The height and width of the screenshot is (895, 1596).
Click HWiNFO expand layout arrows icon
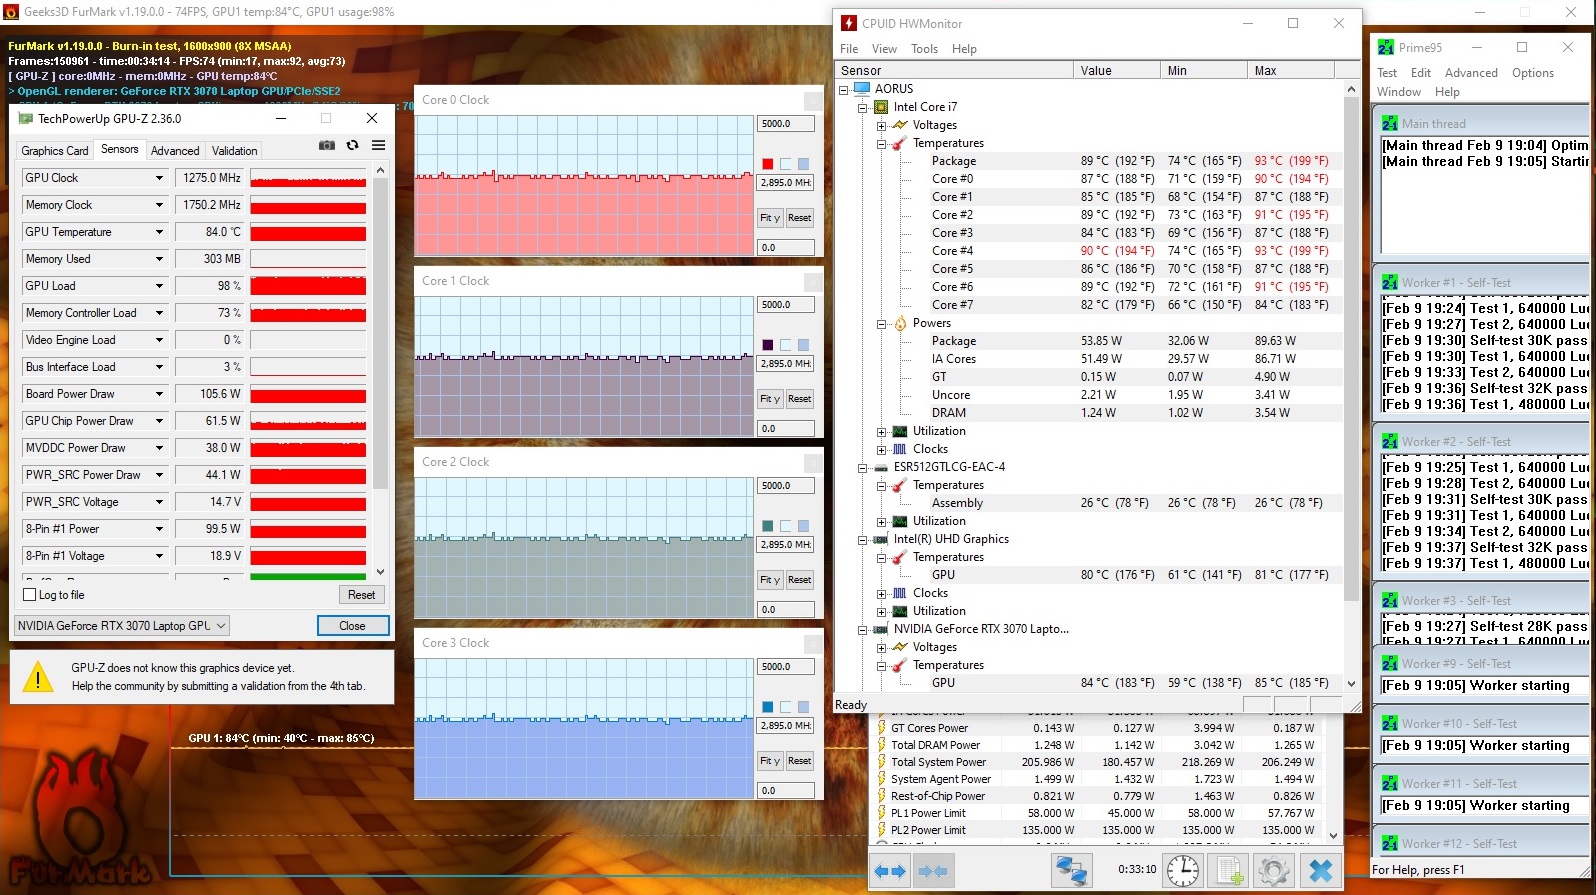(889, 871)
